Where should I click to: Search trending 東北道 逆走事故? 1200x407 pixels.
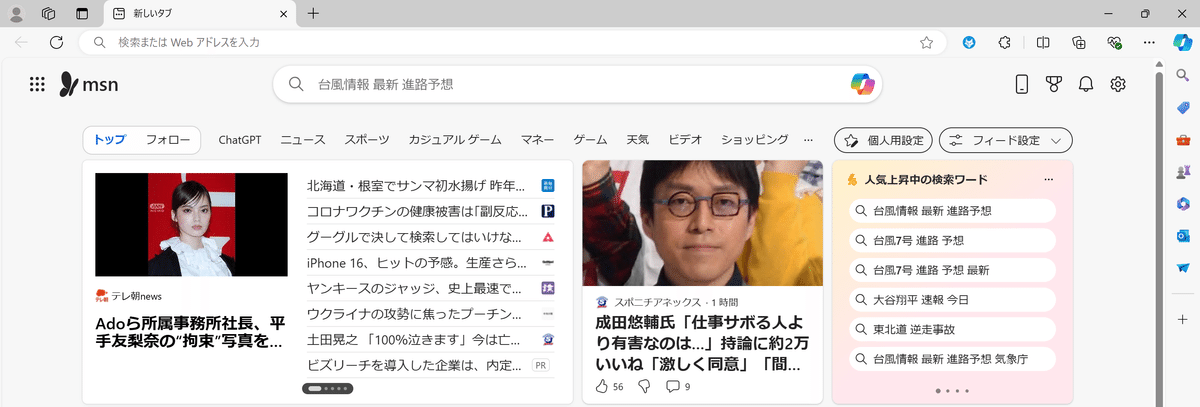(x=952, y=328)
